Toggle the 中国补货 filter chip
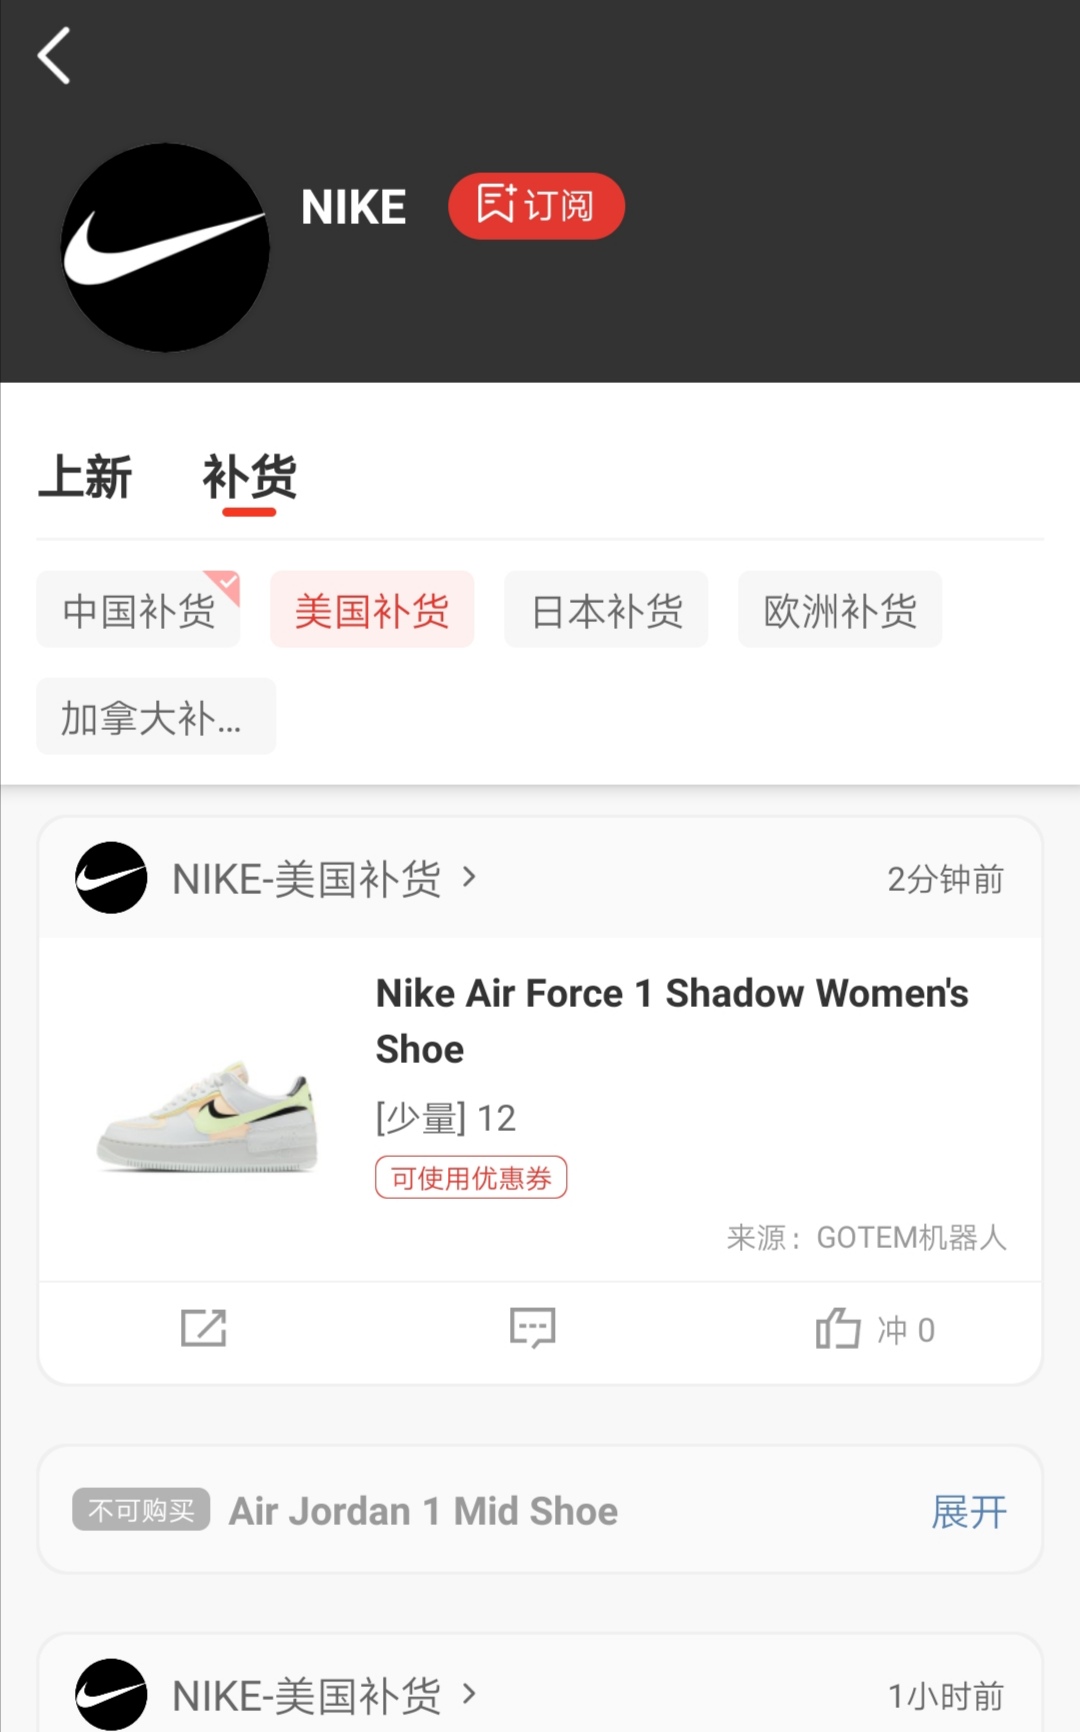The height and width of the screenshot is (1732, 1080). [x=138, y=610]
